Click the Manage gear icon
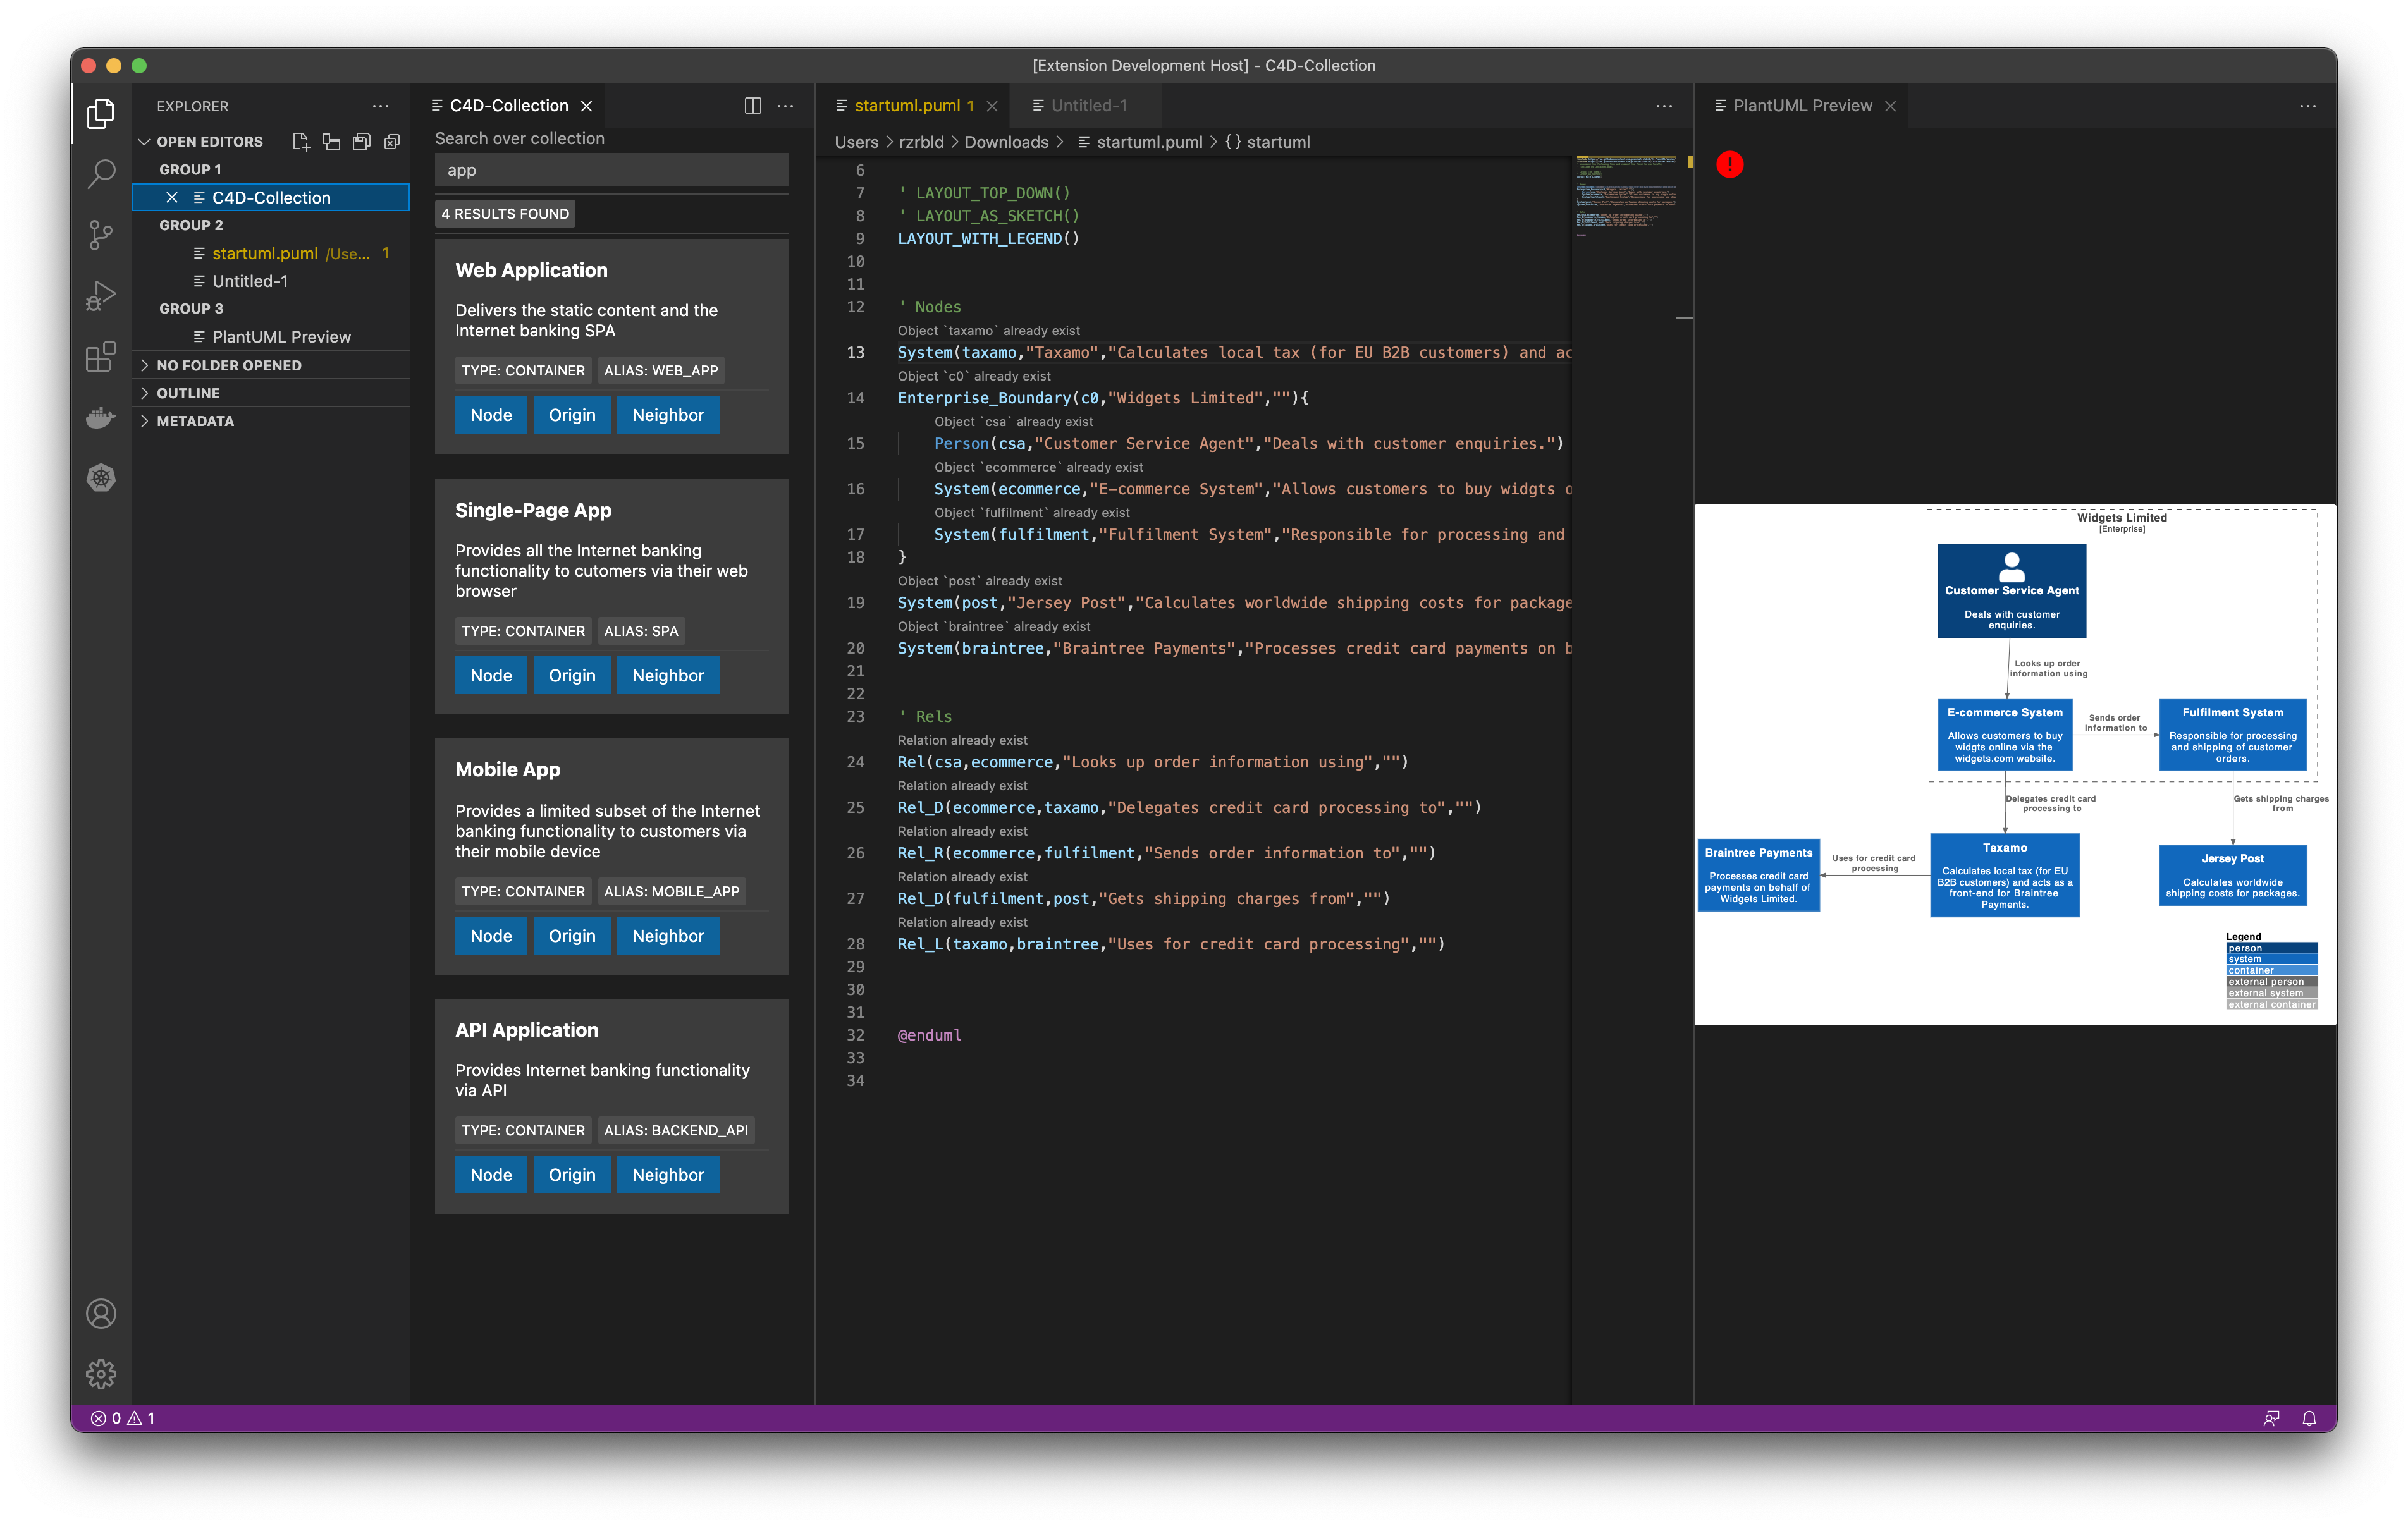The image size is (2408, 1526). pyautogui.click(x=101, y=1374)
